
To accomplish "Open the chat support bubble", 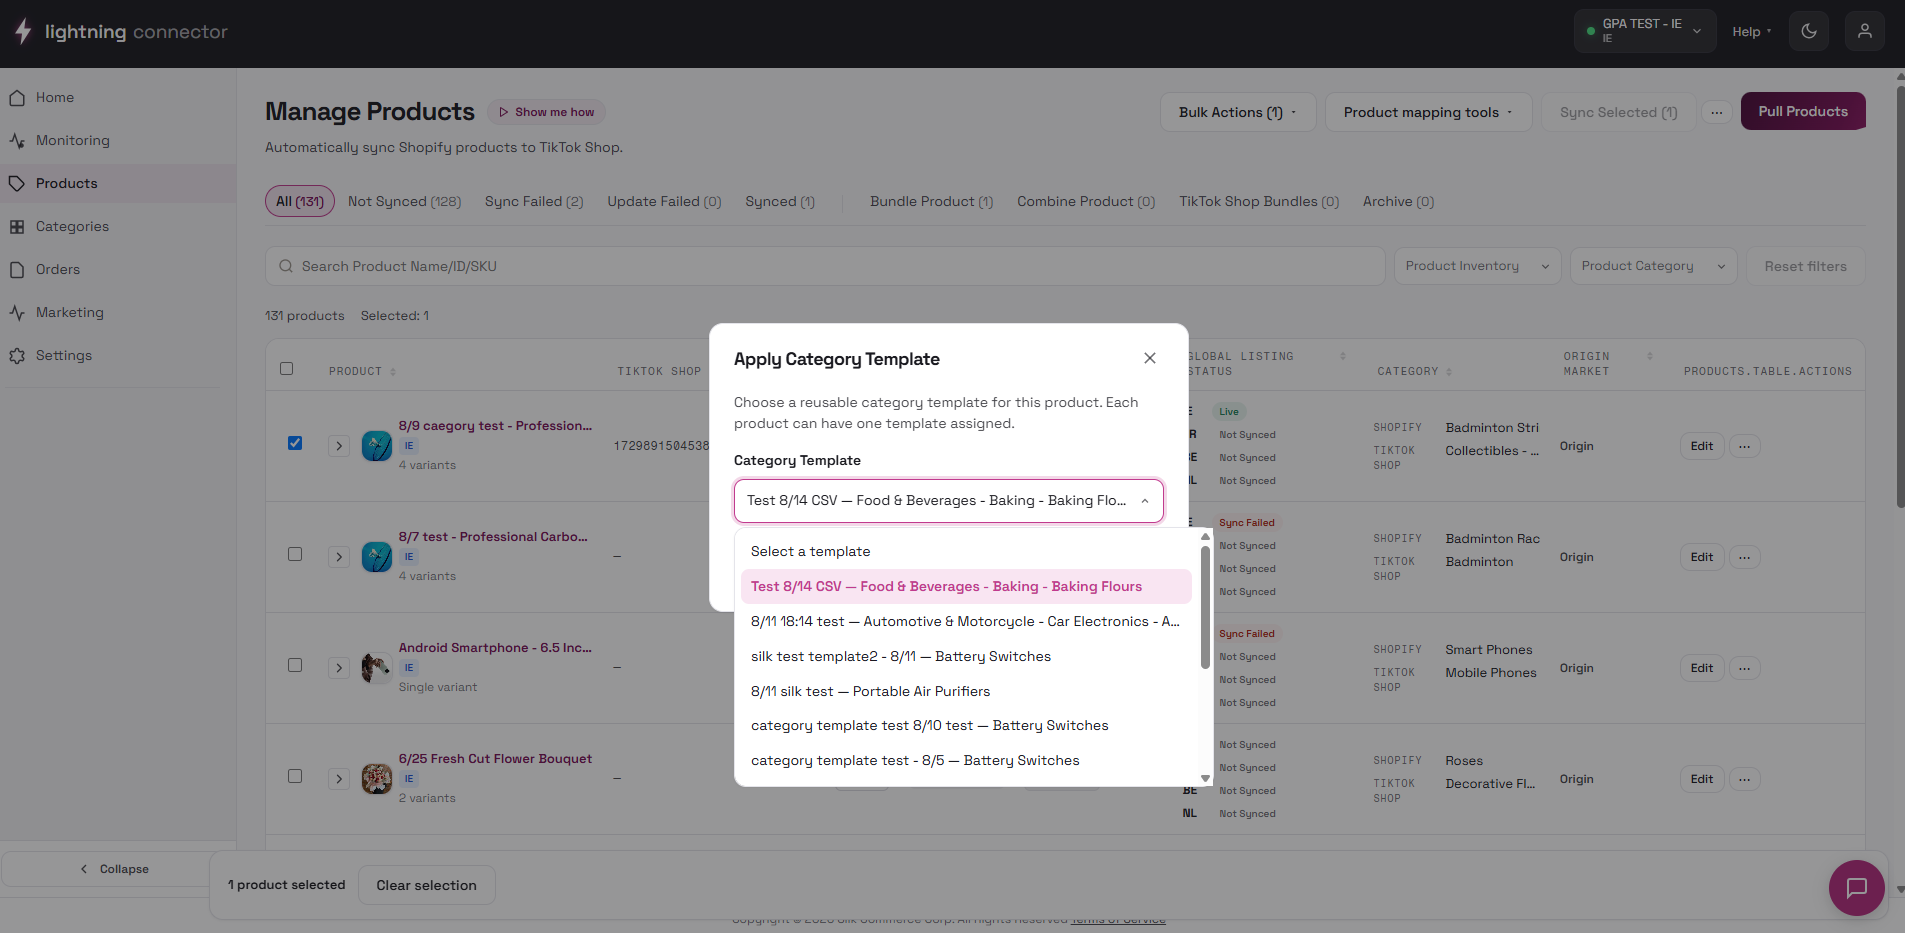I will pyautogui.click(x=1857, y=887).
